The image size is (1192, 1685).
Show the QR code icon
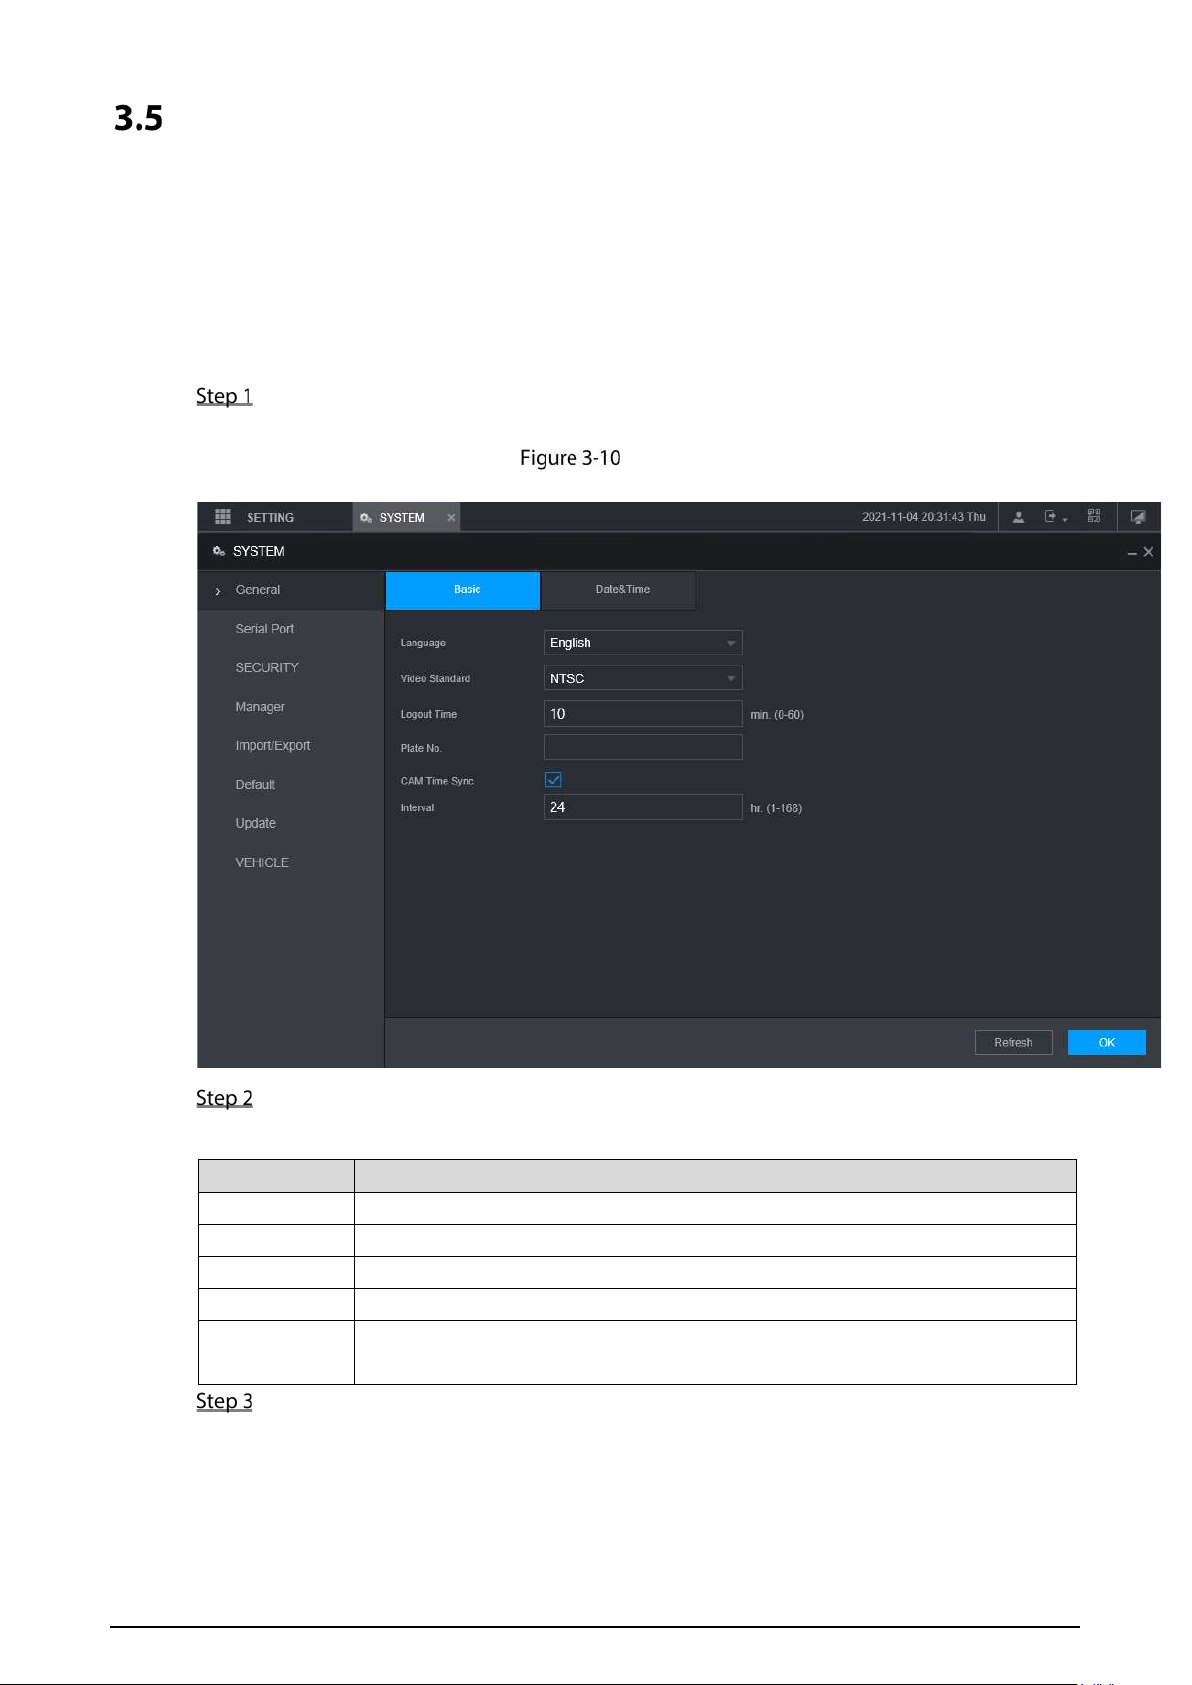point(1094,516)
